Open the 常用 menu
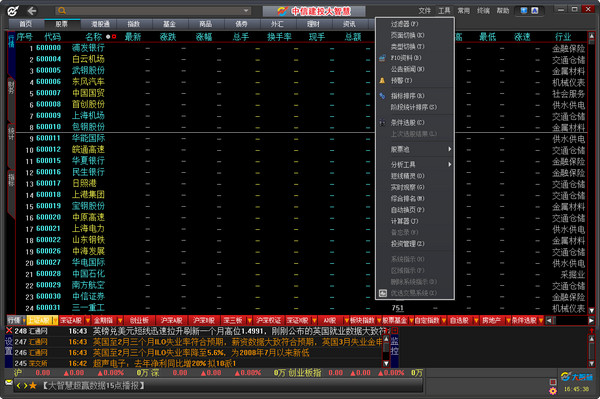The image size is (600, 399). tap(463, 11)
